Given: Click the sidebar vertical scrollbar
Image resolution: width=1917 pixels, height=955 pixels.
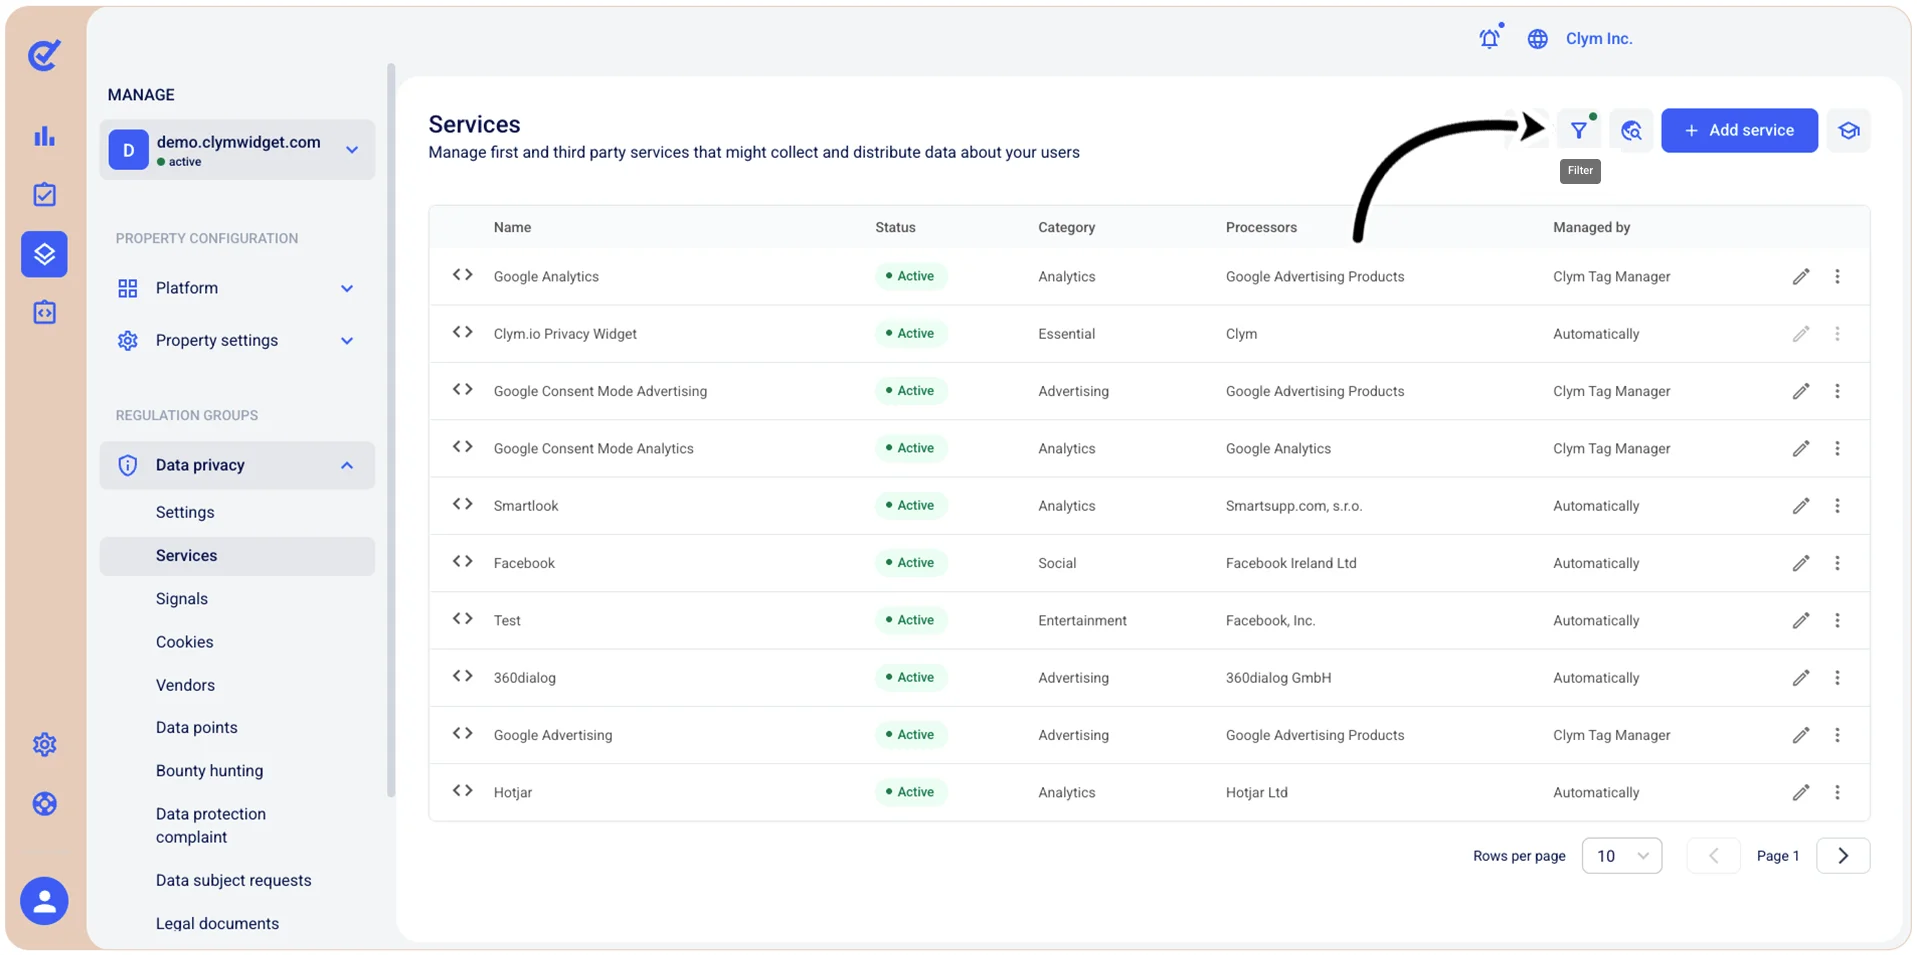Looking at the screenshot, I should (391, 430).
